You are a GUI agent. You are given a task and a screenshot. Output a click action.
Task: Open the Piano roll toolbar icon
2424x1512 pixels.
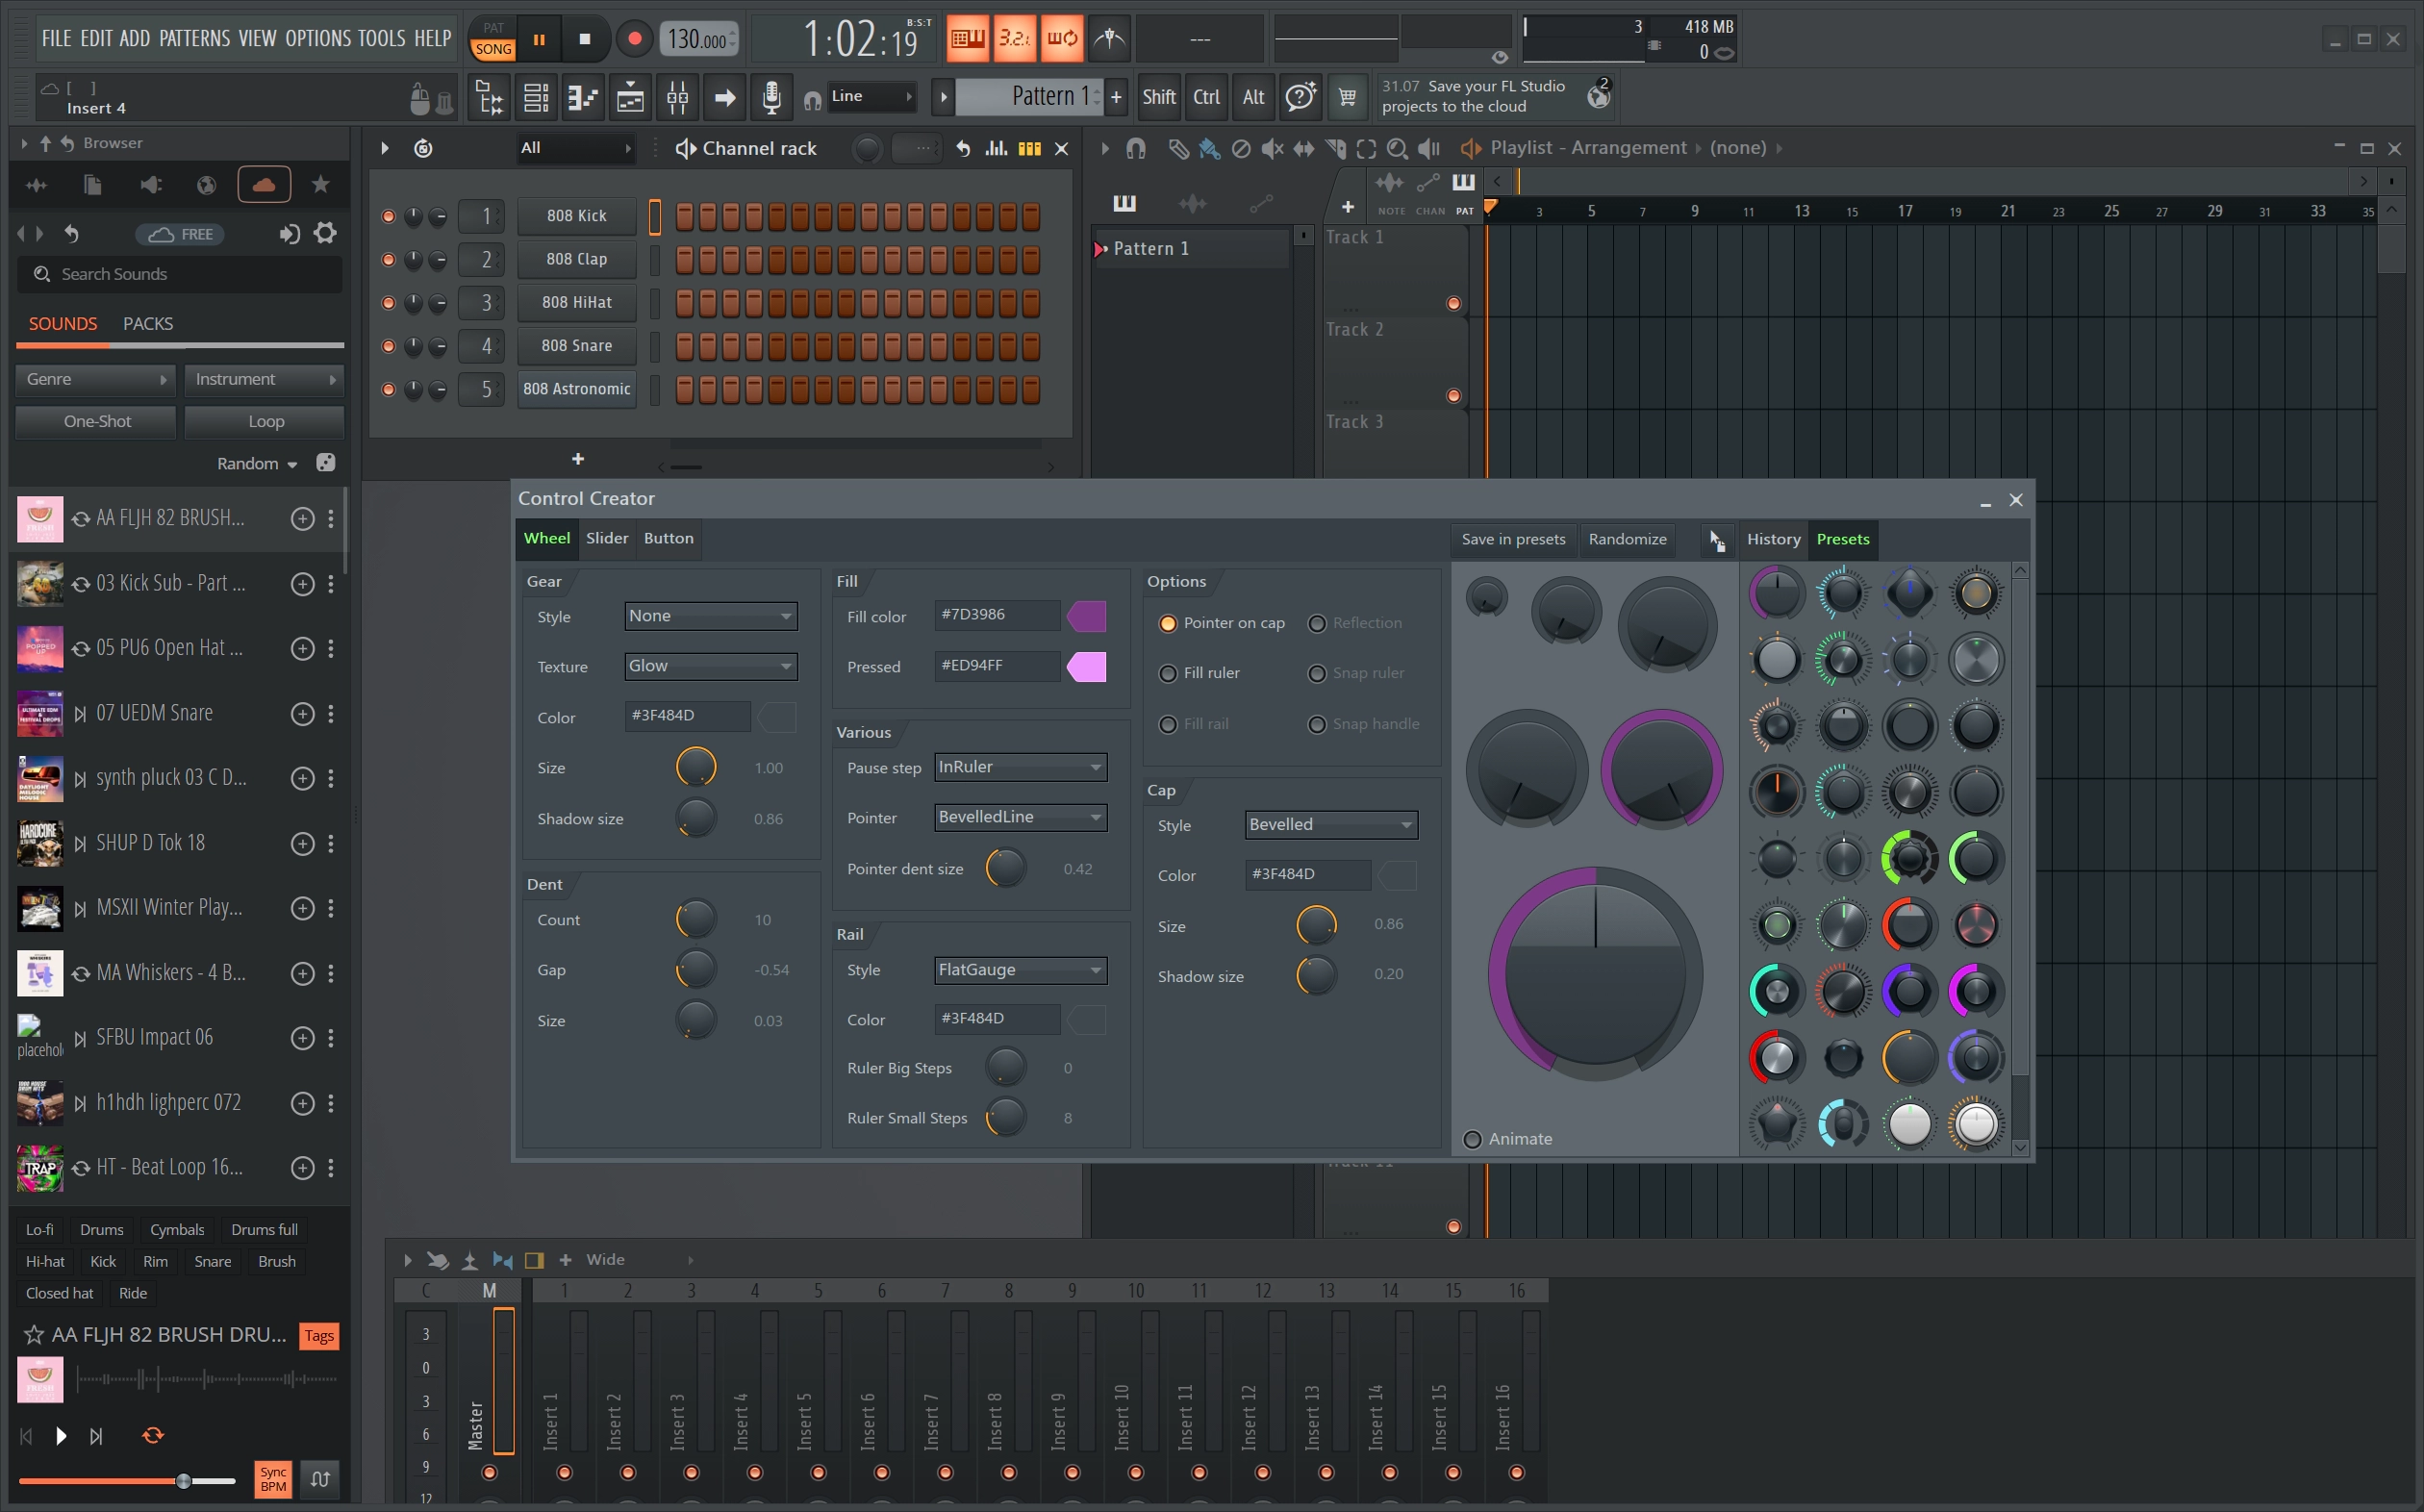pos(582,97)
